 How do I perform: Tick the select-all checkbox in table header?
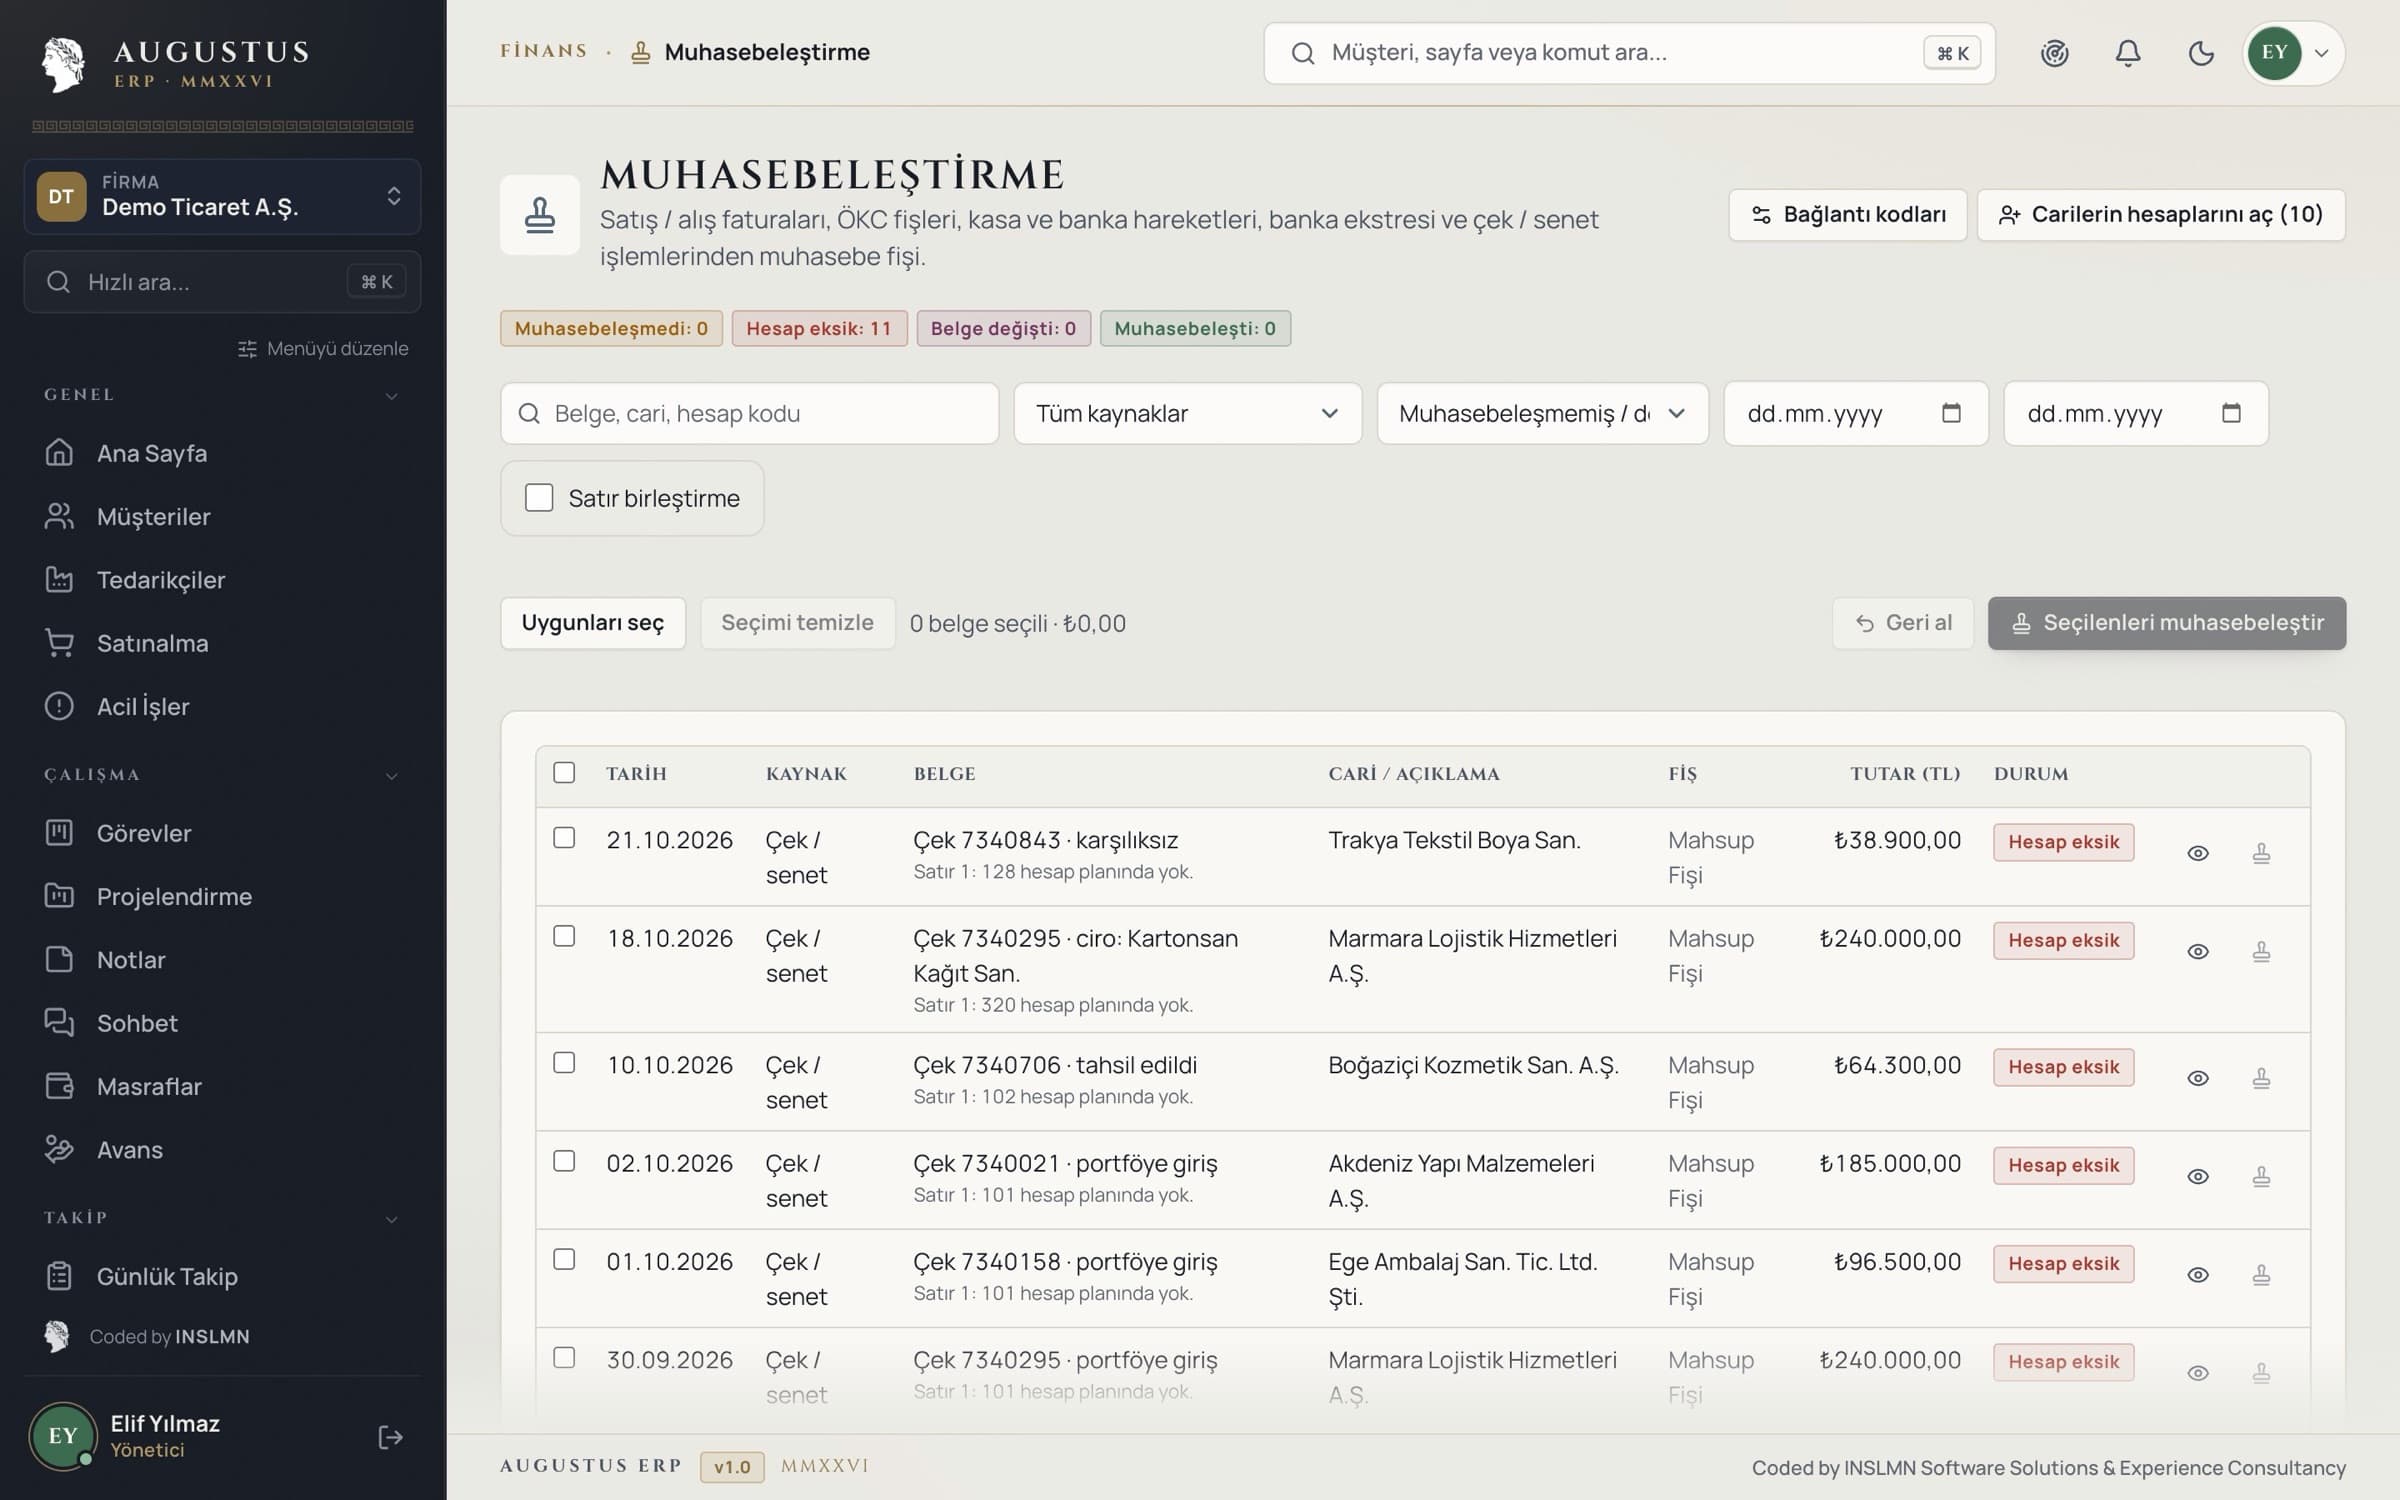tap(564, 773)
